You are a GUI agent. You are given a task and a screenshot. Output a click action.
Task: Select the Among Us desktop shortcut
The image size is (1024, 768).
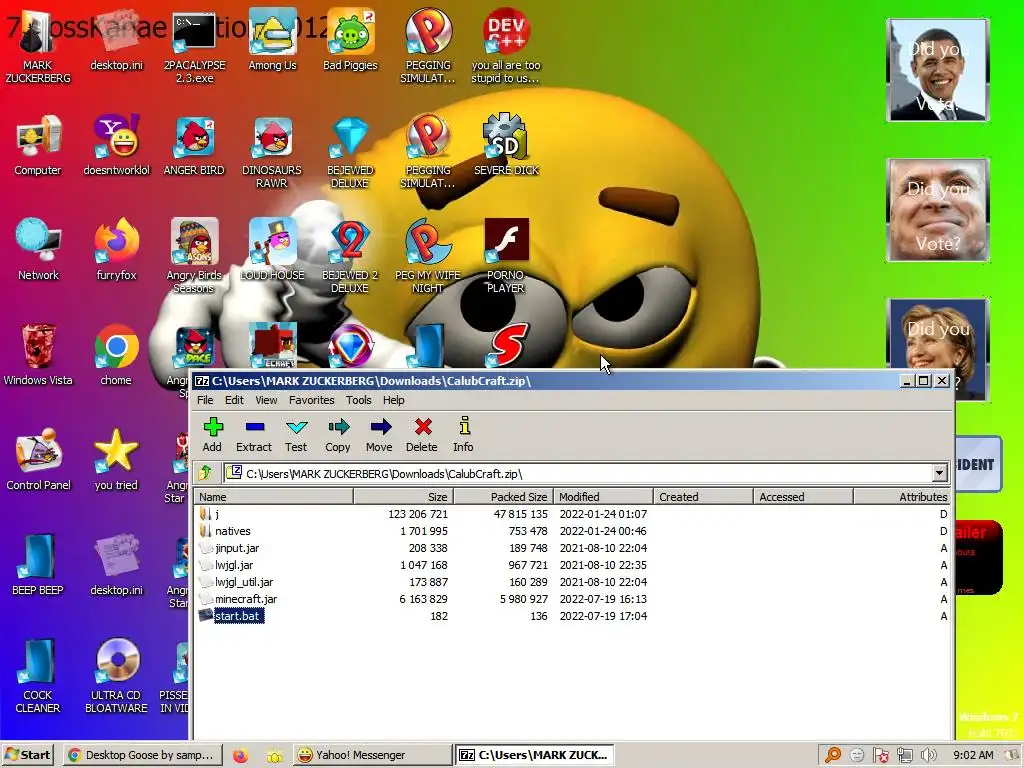pos(272,40)
